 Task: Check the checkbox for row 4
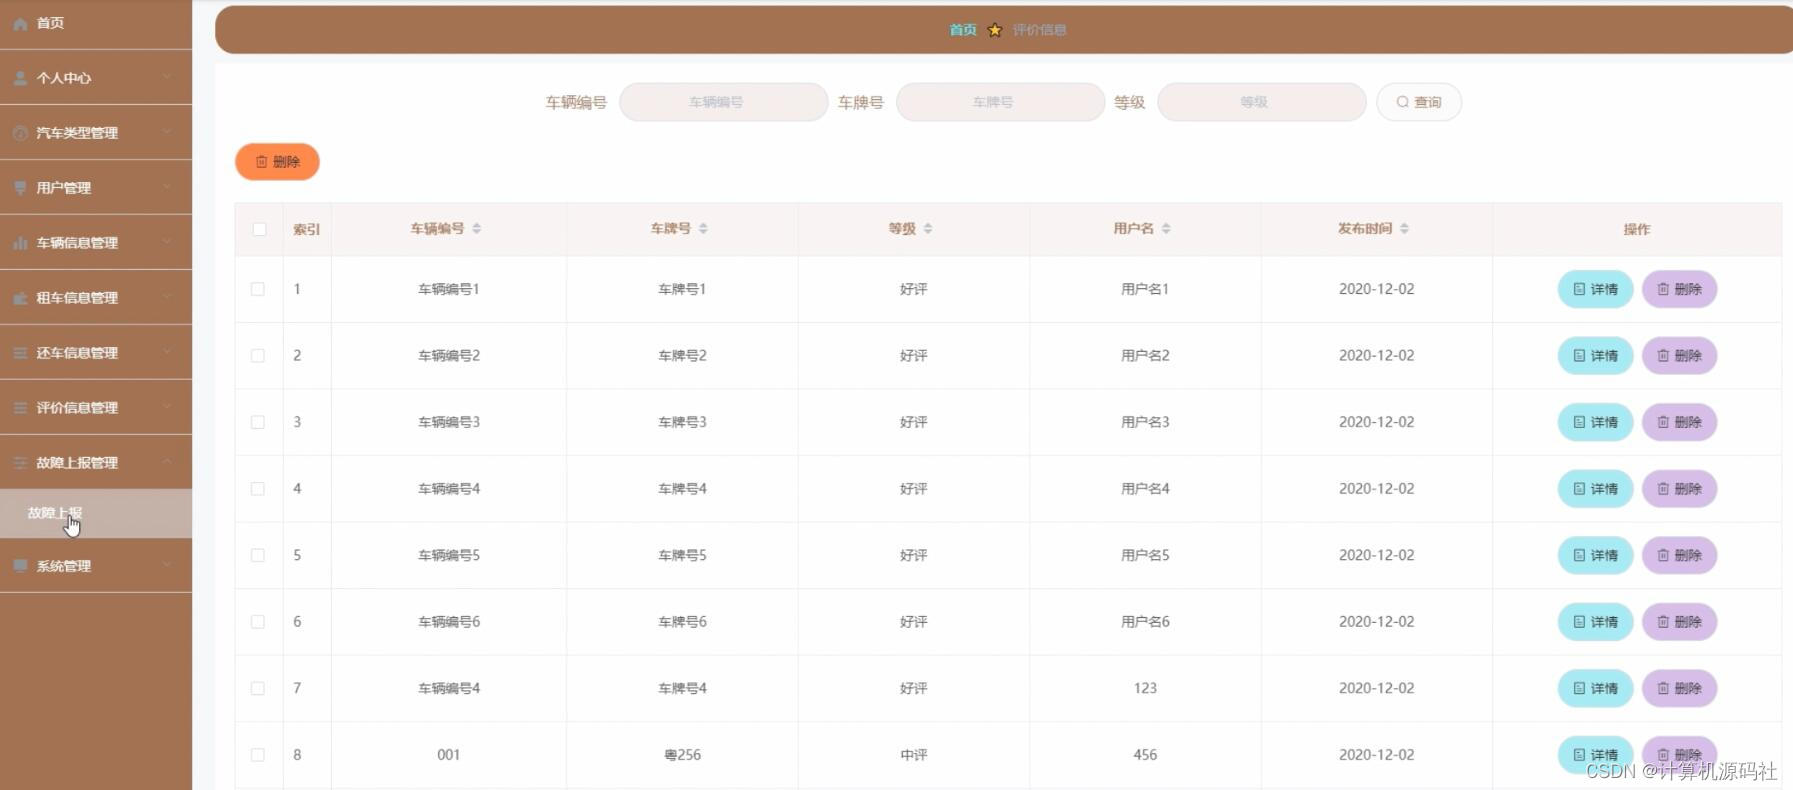point(258,489)
